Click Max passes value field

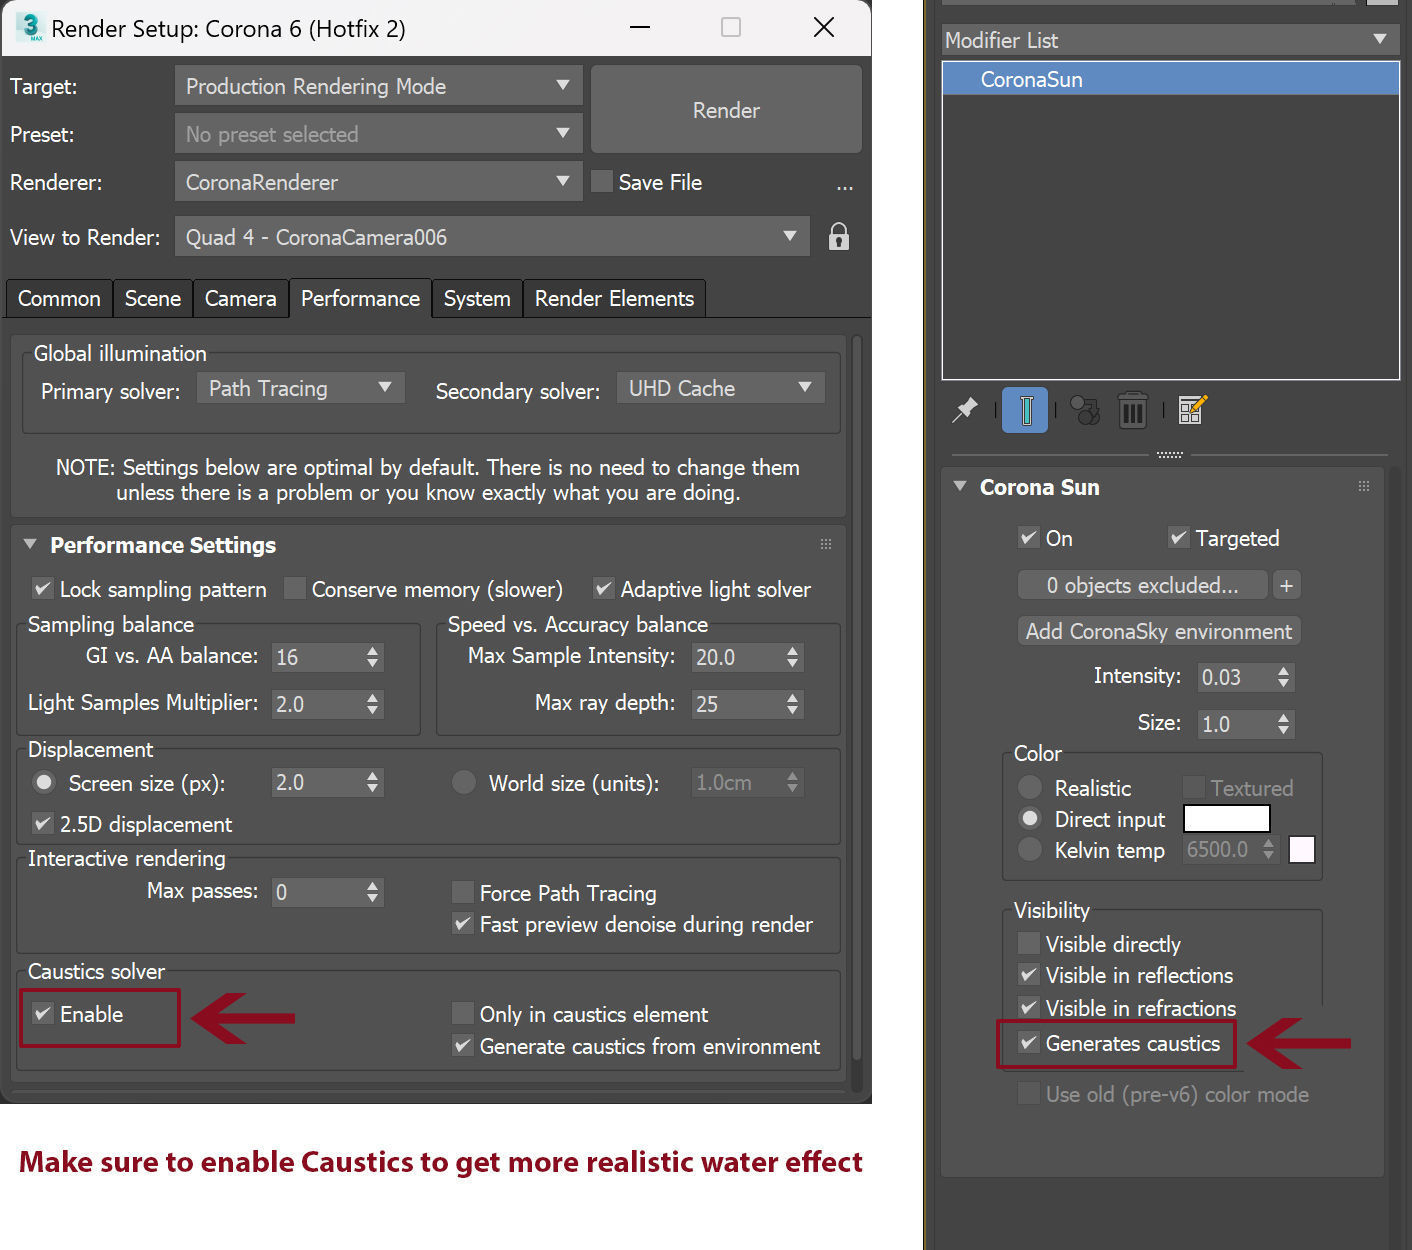coord(317,892)
